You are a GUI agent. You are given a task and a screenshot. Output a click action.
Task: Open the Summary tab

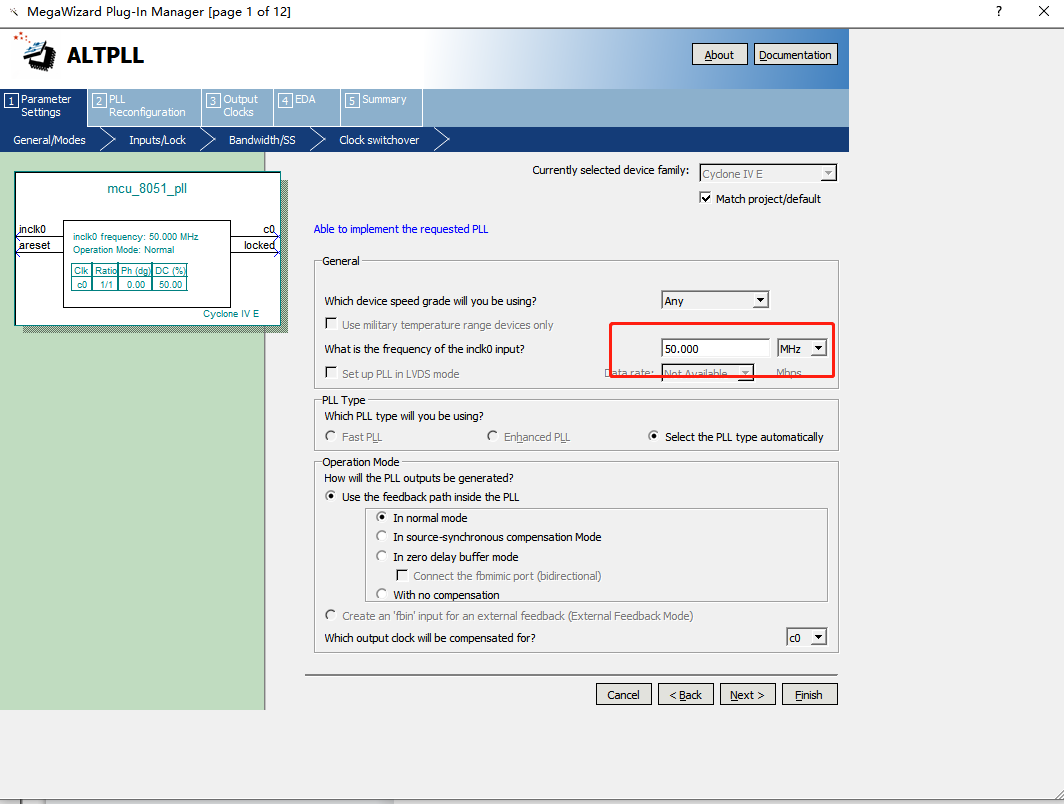[381, 107]
